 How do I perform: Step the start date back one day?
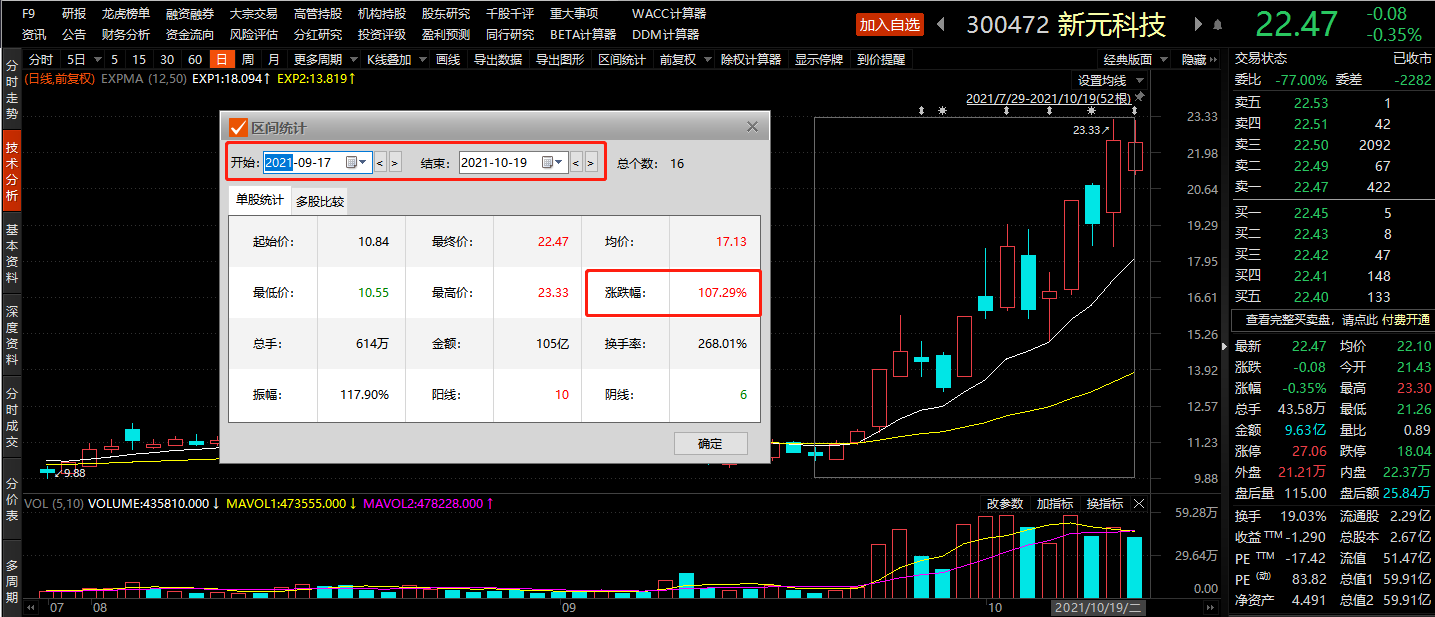coord(380,162)
